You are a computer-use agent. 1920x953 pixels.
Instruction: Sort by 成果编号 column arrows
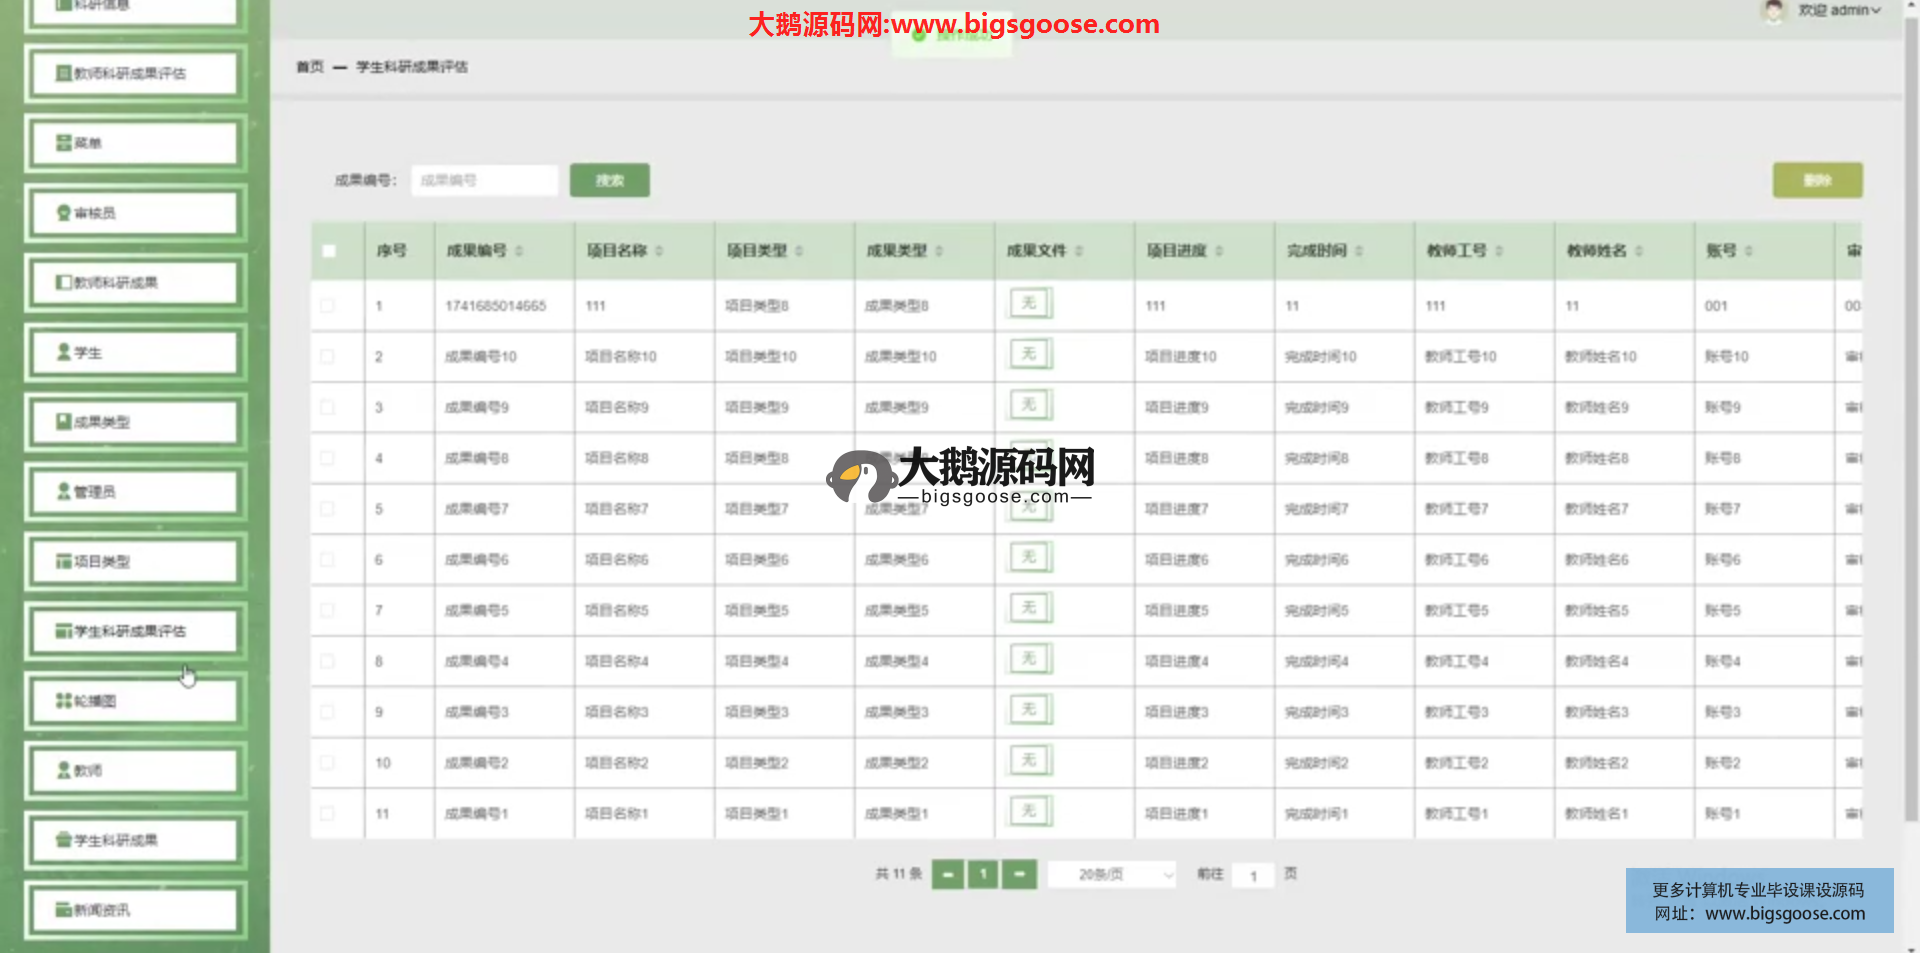point(519,251)
